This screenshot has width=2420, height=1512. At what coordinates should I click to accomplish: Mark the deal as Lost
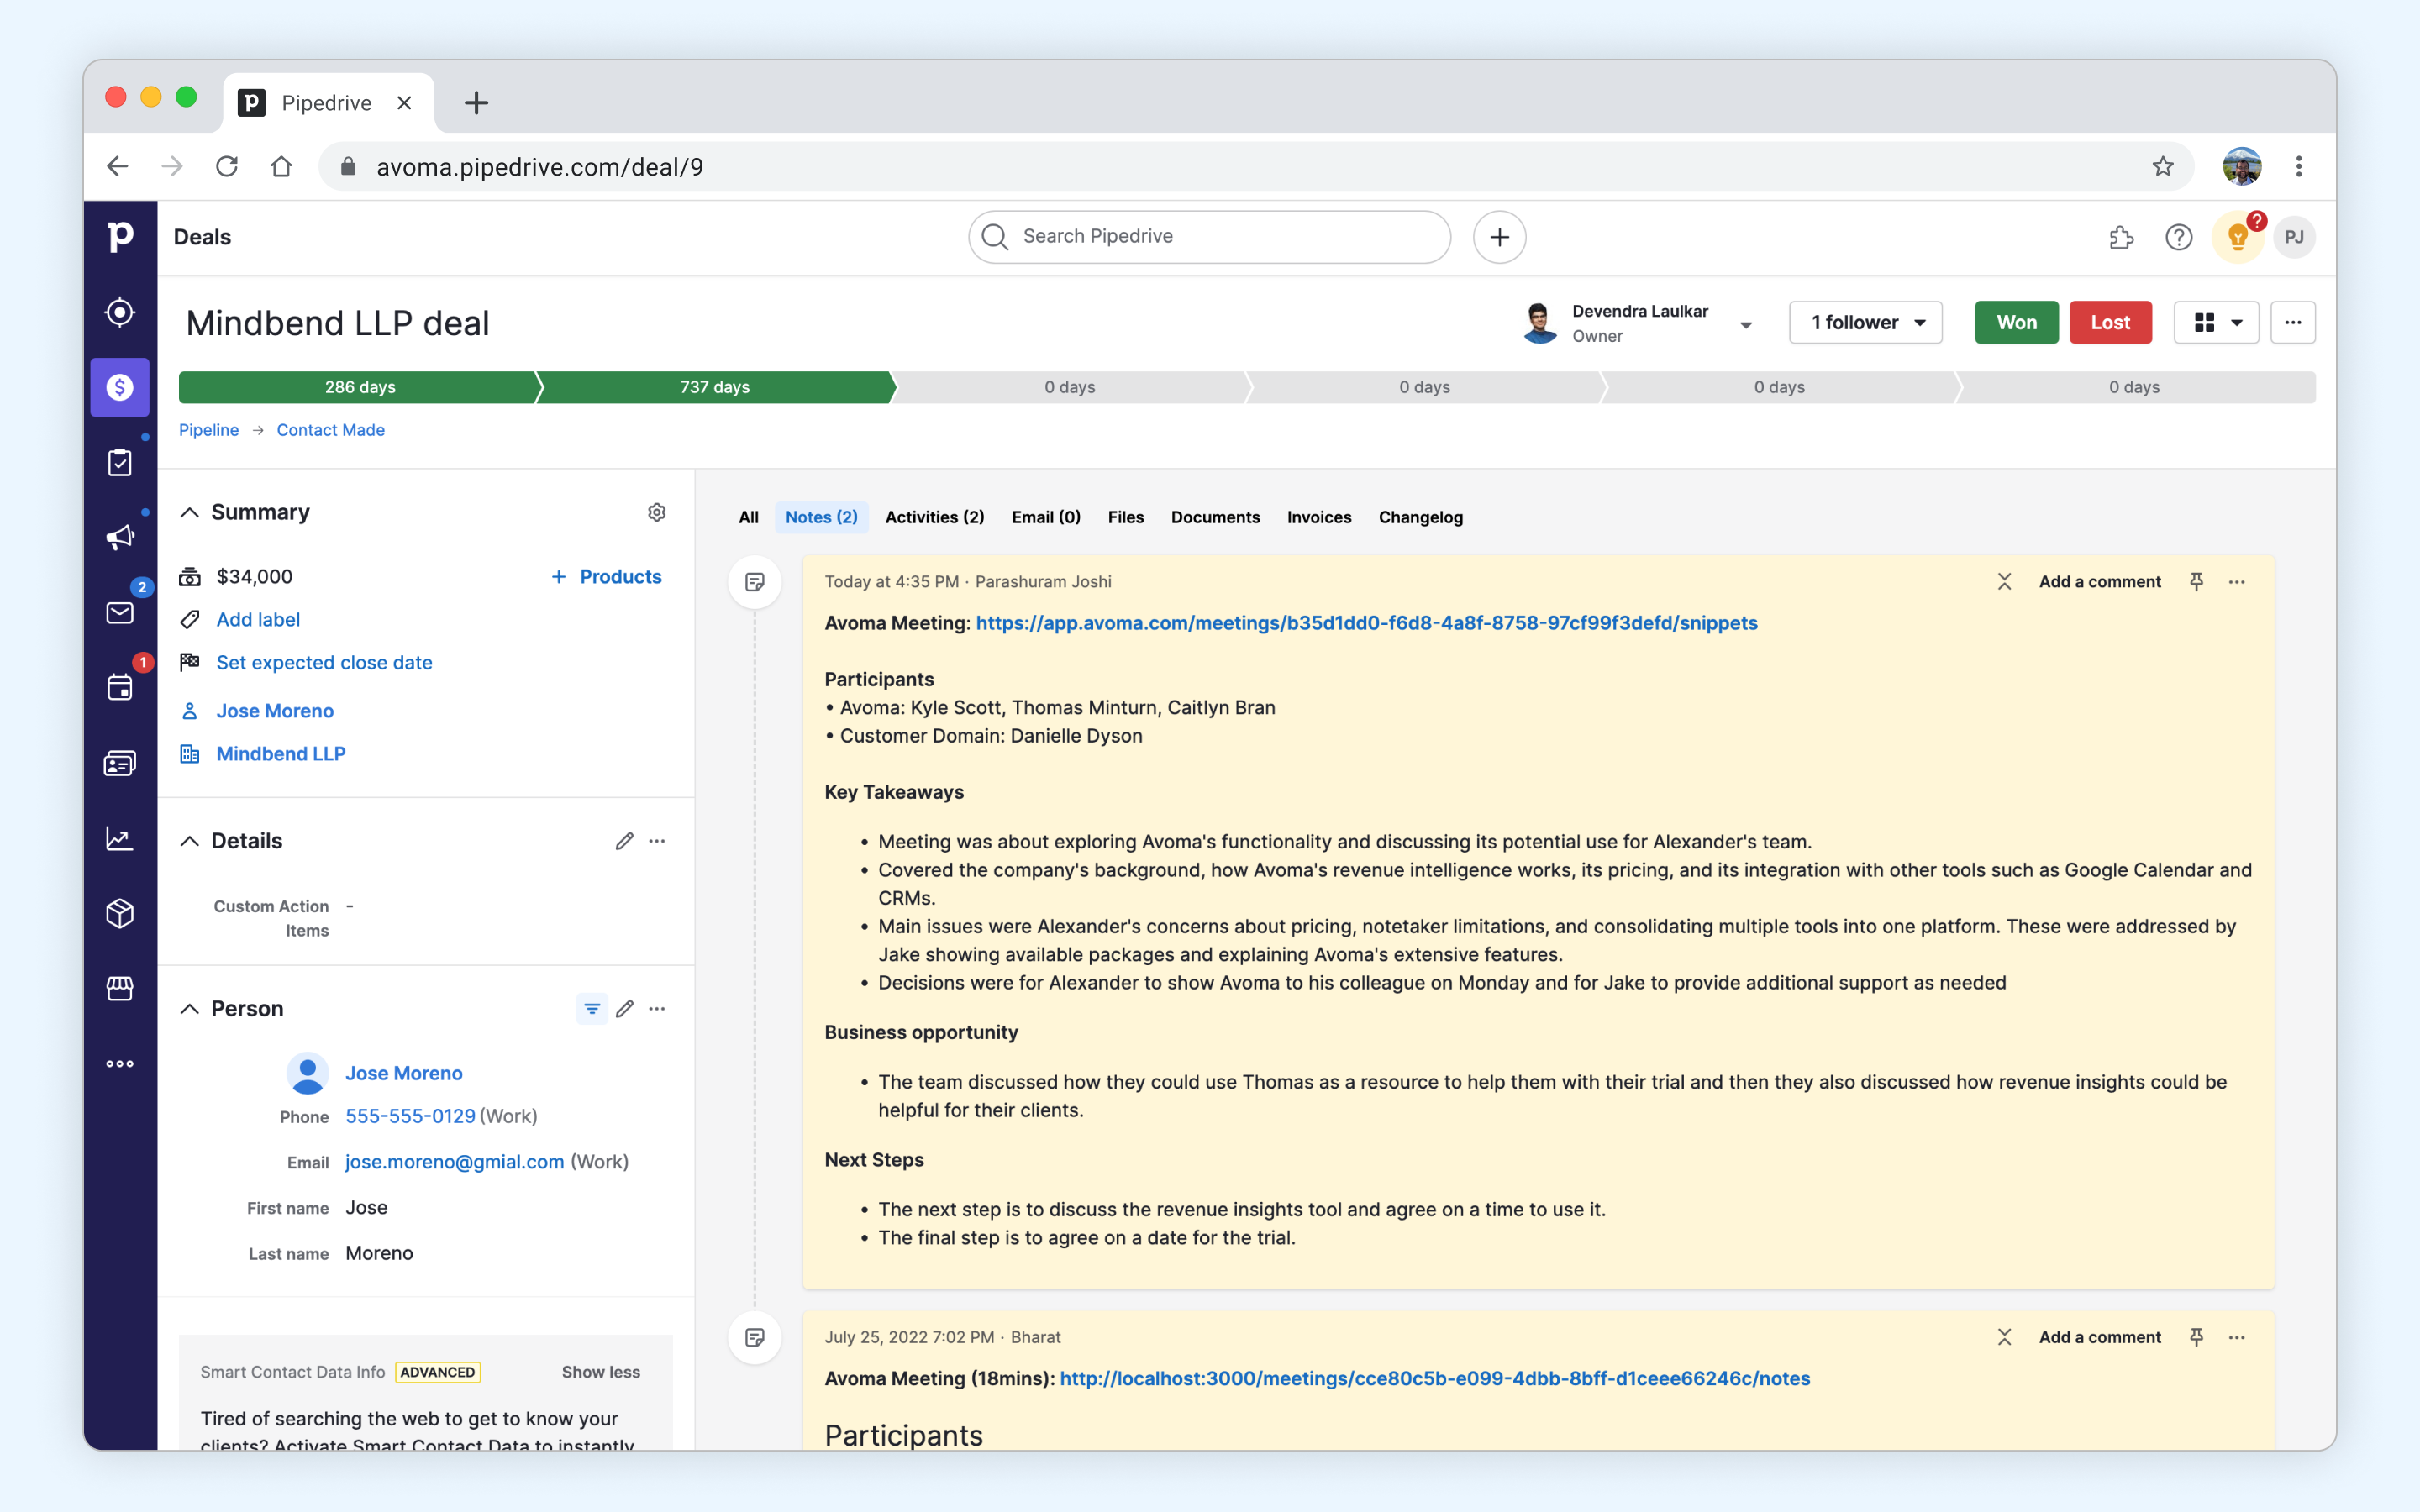[x=2110, y=322]
